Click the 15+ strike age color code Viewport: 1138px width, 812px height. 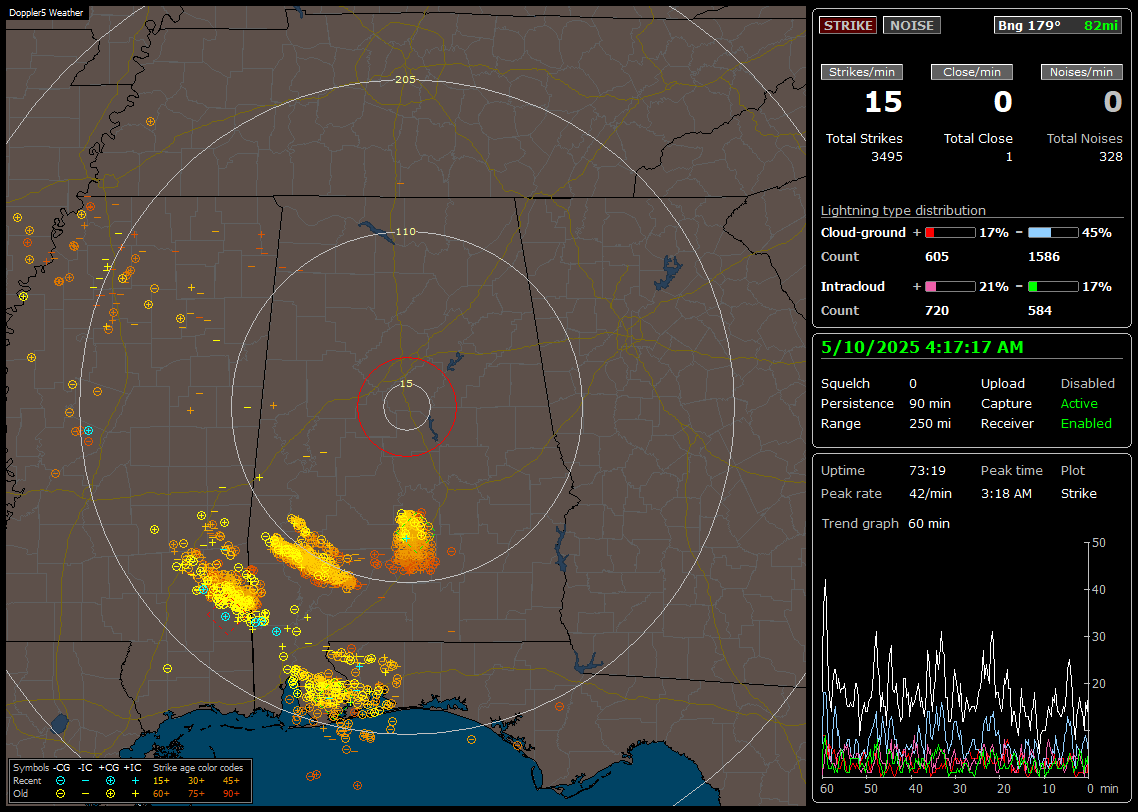tap(161, 781)
